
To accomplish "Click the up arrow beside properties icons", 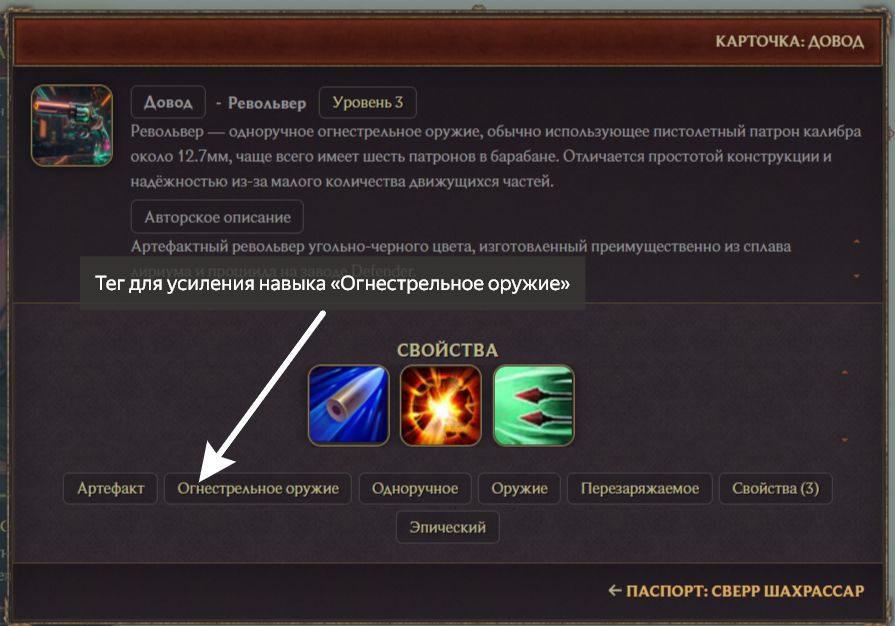I will point(845,372).
